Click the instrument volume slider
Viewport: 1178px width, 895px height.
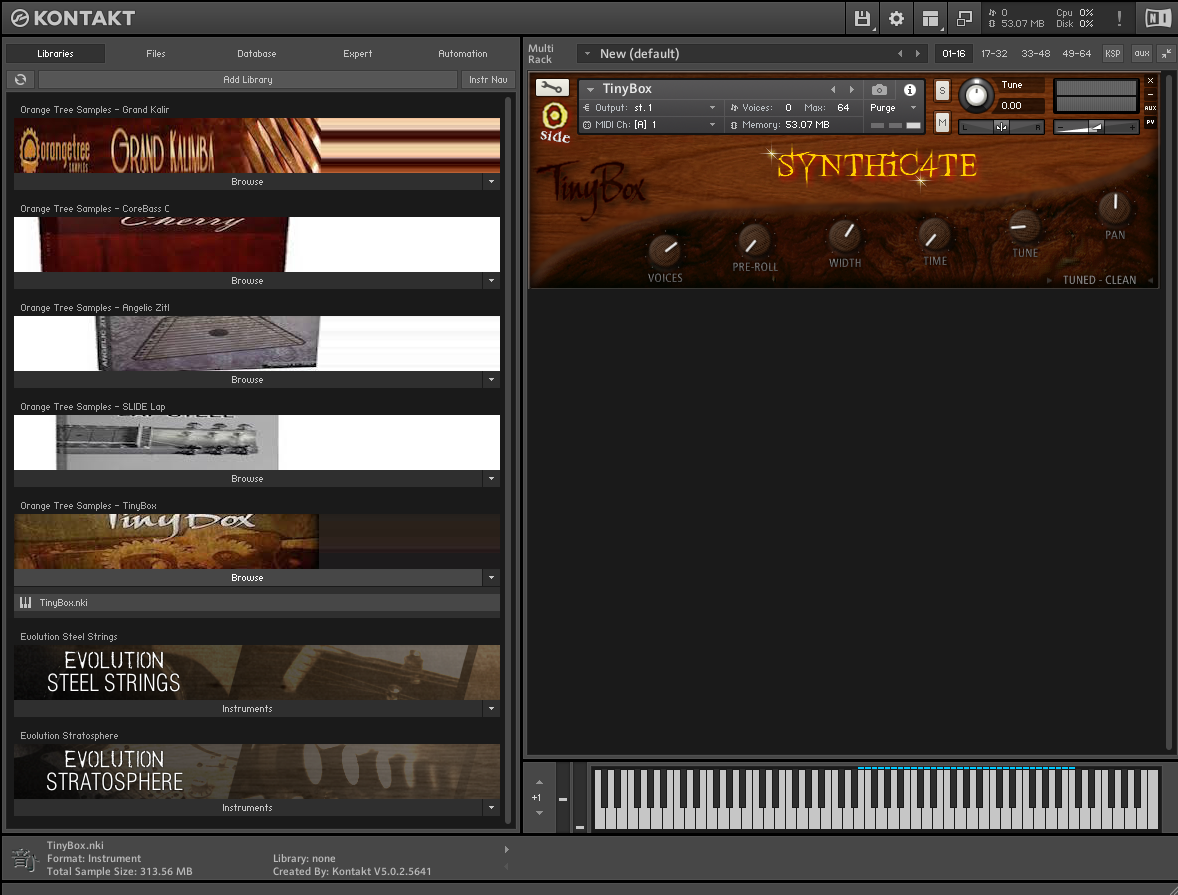point(1097,127)
